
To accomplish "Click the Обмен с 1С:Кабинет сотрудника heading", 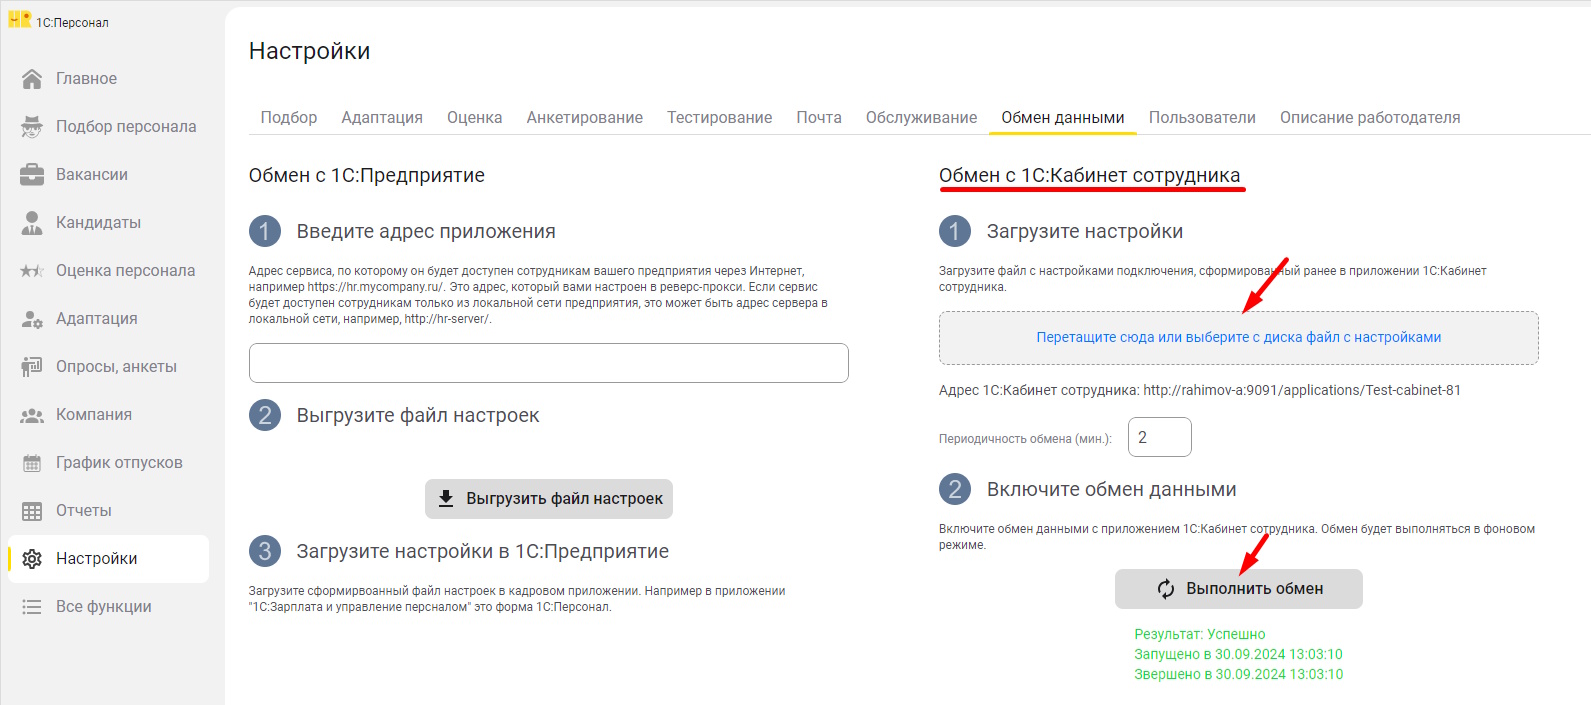I will pos(1089,175).
